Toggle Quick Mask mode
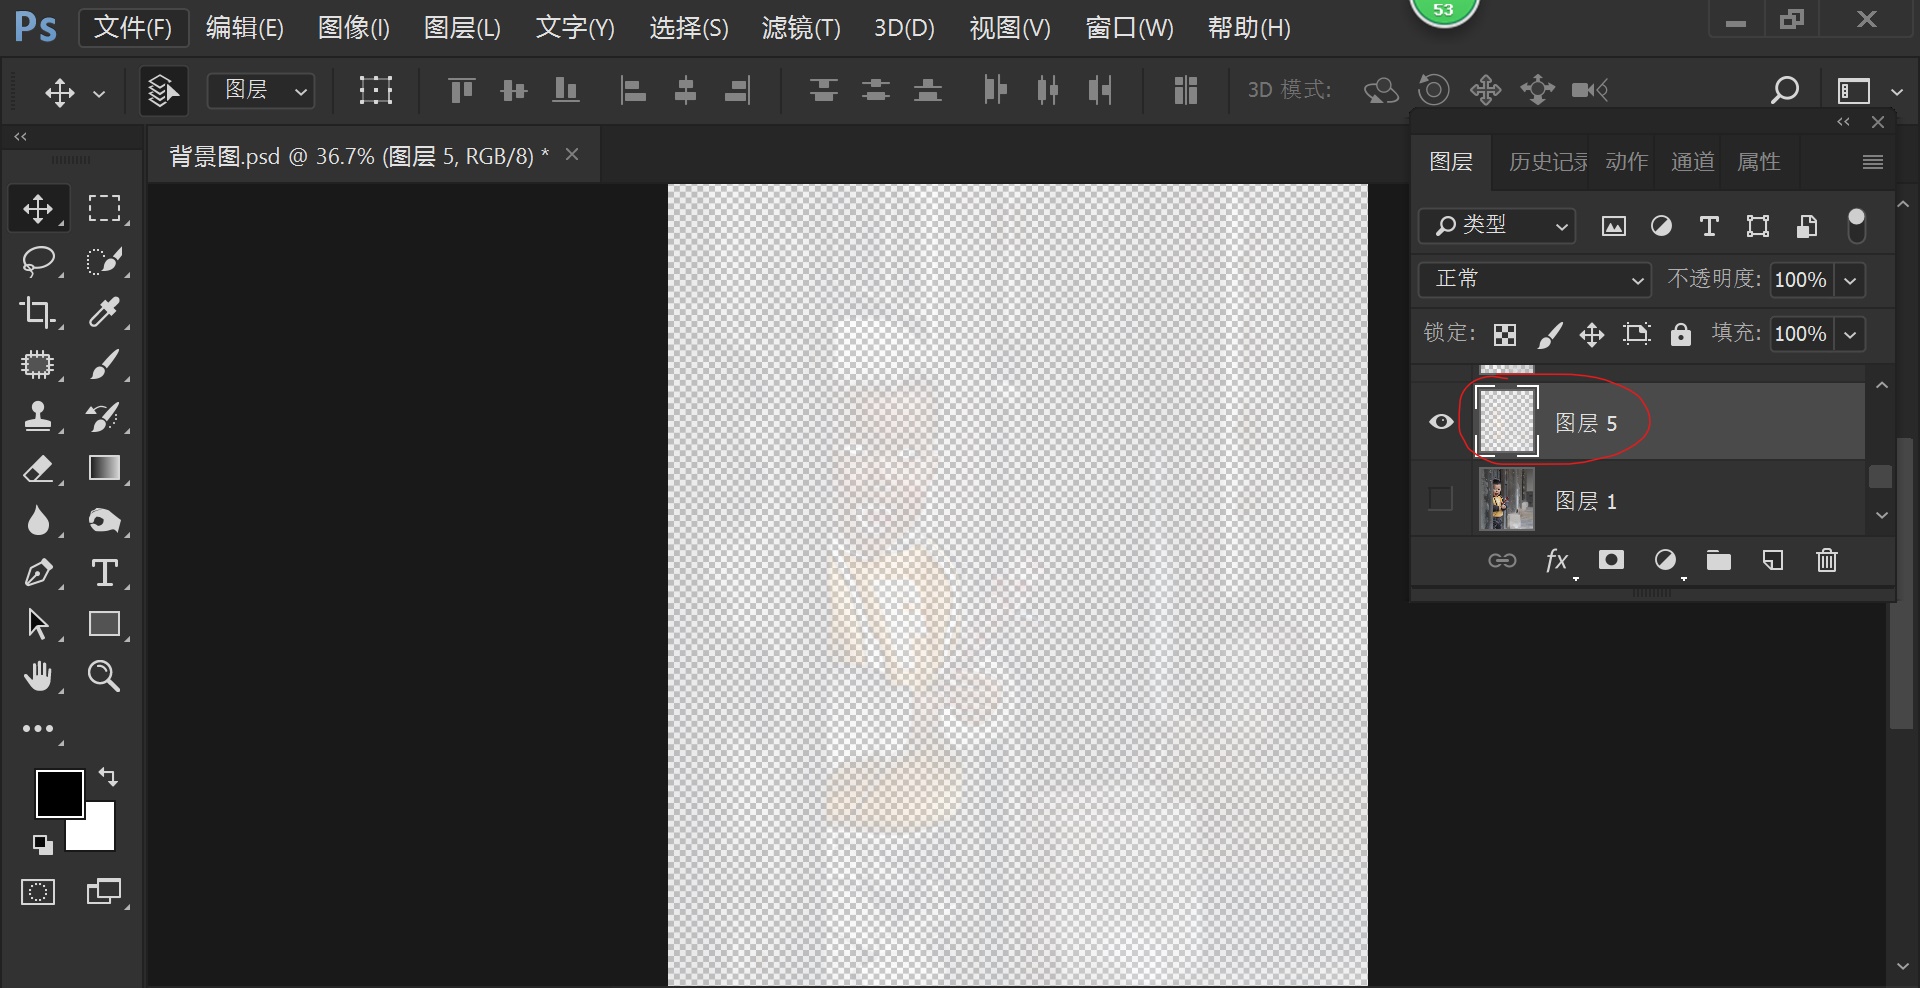1920x988 pixels. (x=38, y=892)
